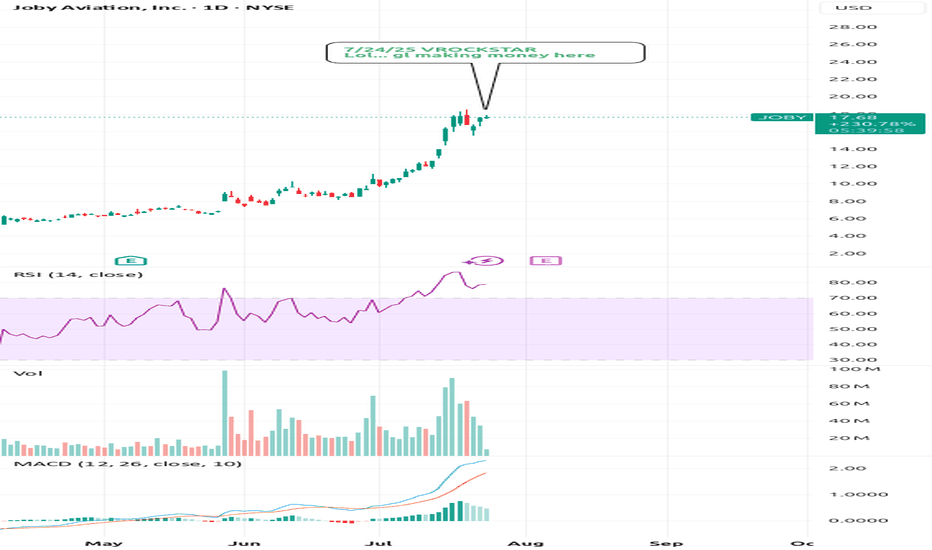Click the 20 M volume axis value

coord(850,438)
